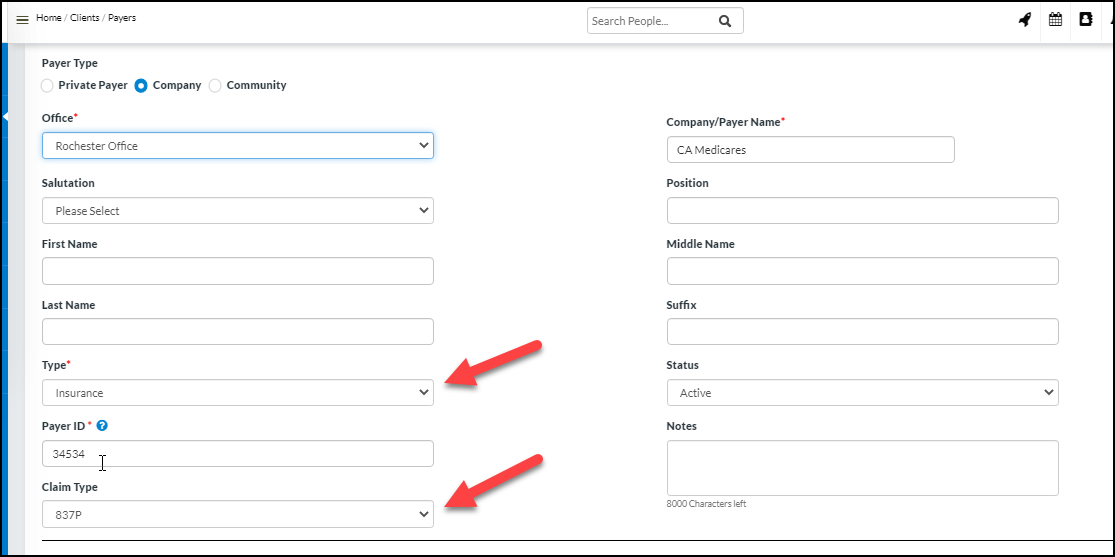Focus the Notes text area
1115x557 pixels.
tap(861, 468)
